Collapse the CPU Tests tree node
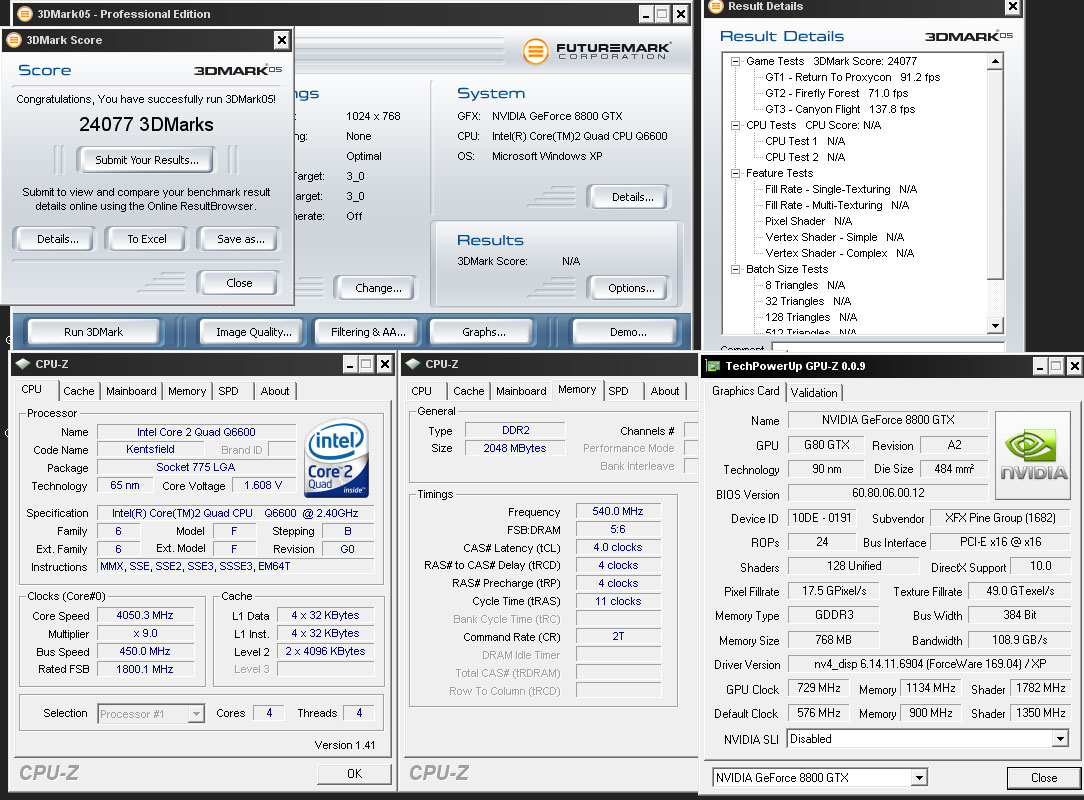 click(736, 125)
